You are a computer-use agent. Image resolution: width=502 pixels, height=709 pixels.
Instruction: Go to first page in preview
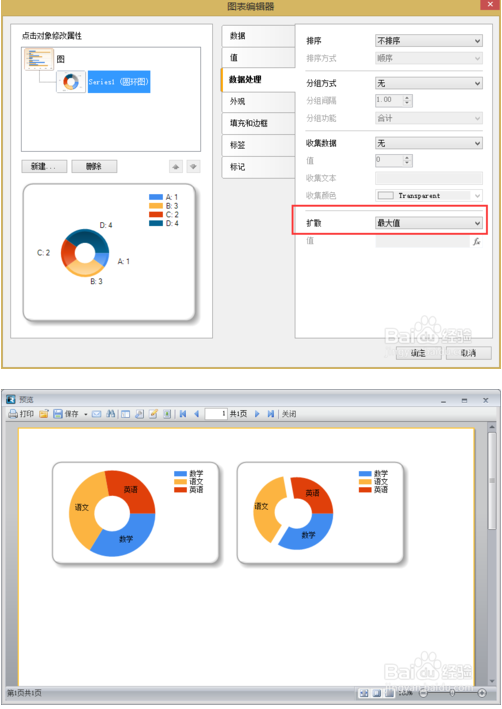click(183, 414)
